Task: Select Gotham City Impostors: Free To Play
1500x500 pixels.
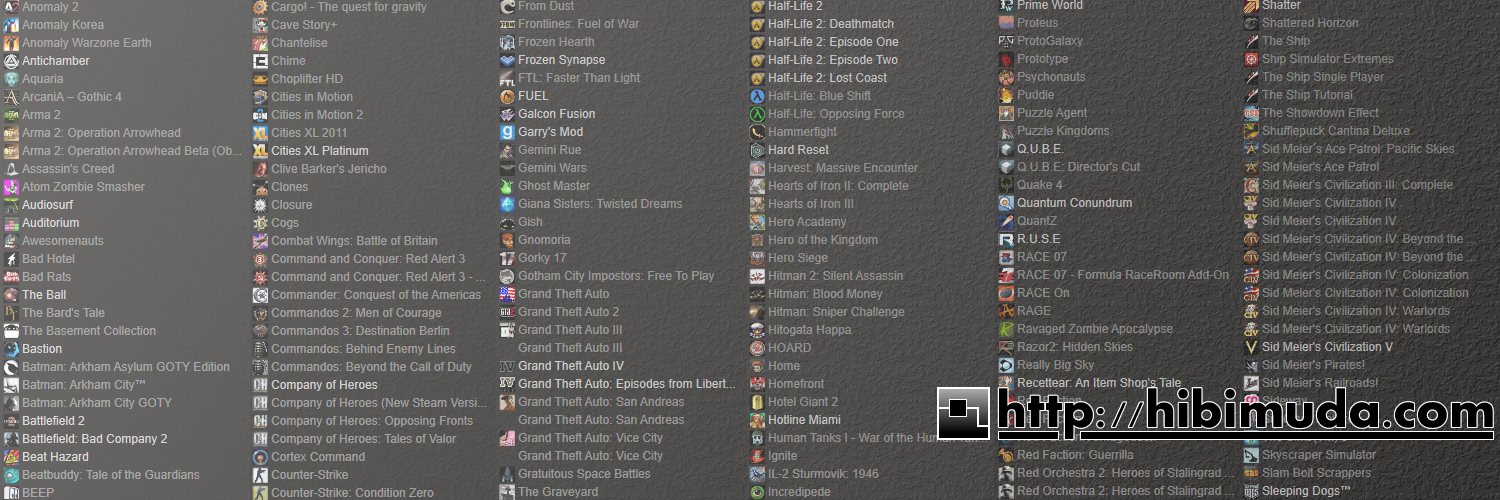Action: click(616, 276)
